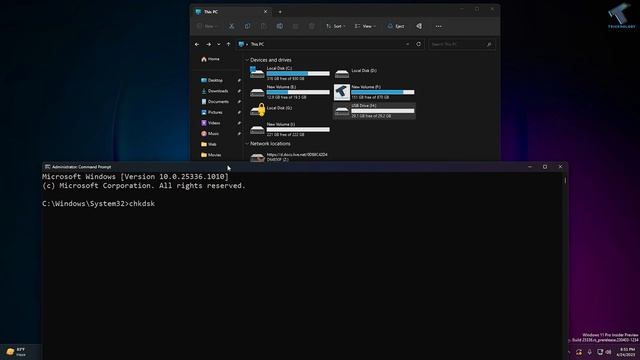Select Documents in the sidebar
Image resolution: width=640 pixels, height=360 pixels.
coord(215,102)
